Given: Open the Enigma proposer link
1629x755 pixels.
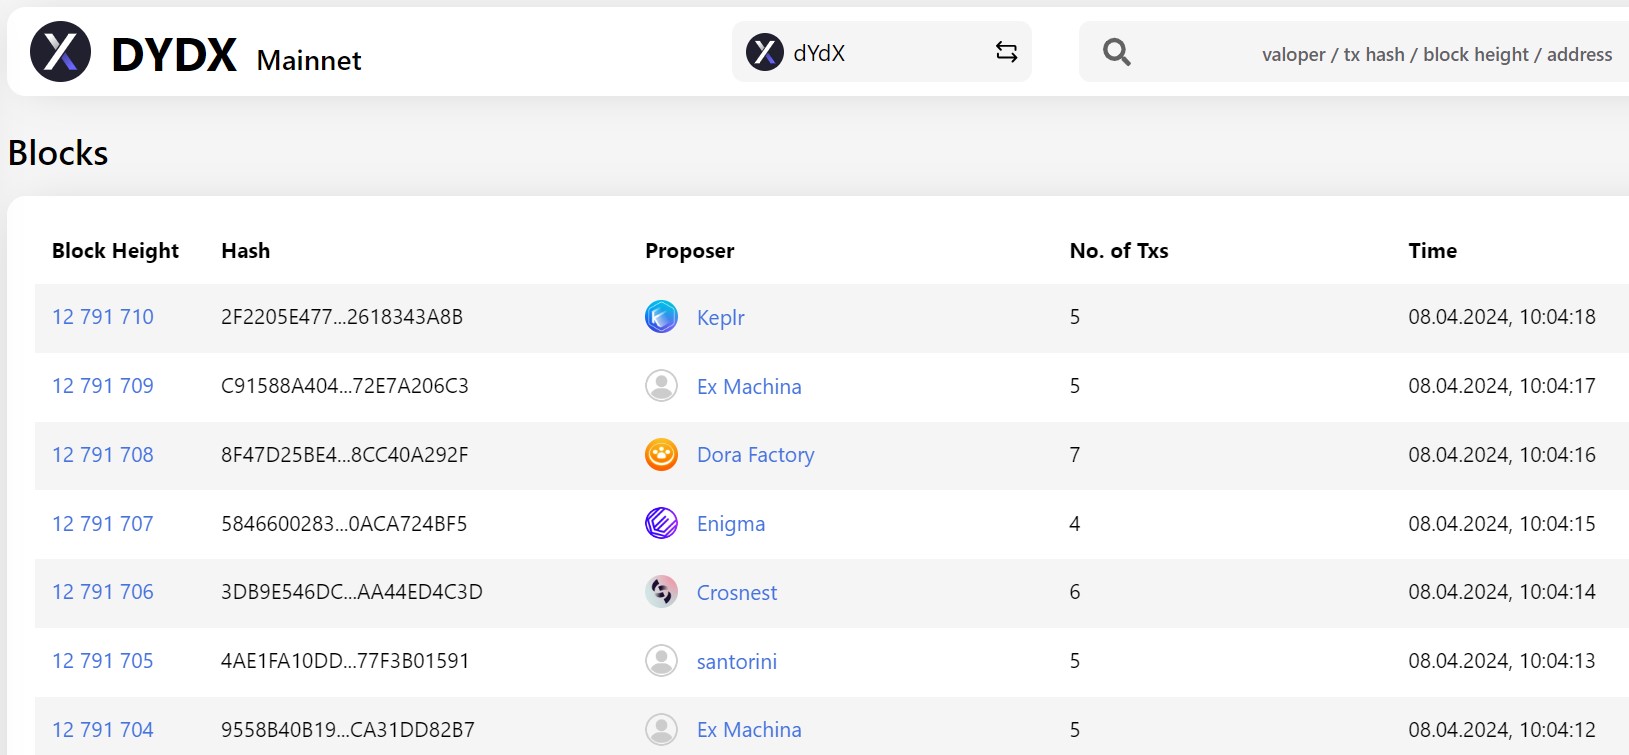Looking at the screenshot, I should click(x=730, y=524).
